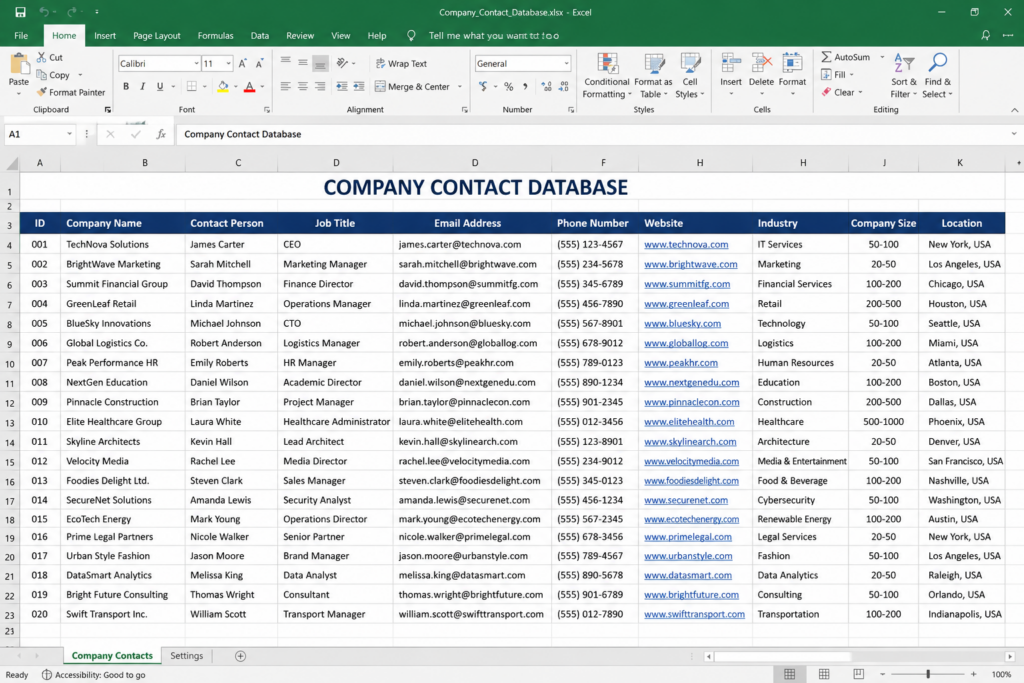Switch to Page Break Preview in status bar

coord(859,674)
